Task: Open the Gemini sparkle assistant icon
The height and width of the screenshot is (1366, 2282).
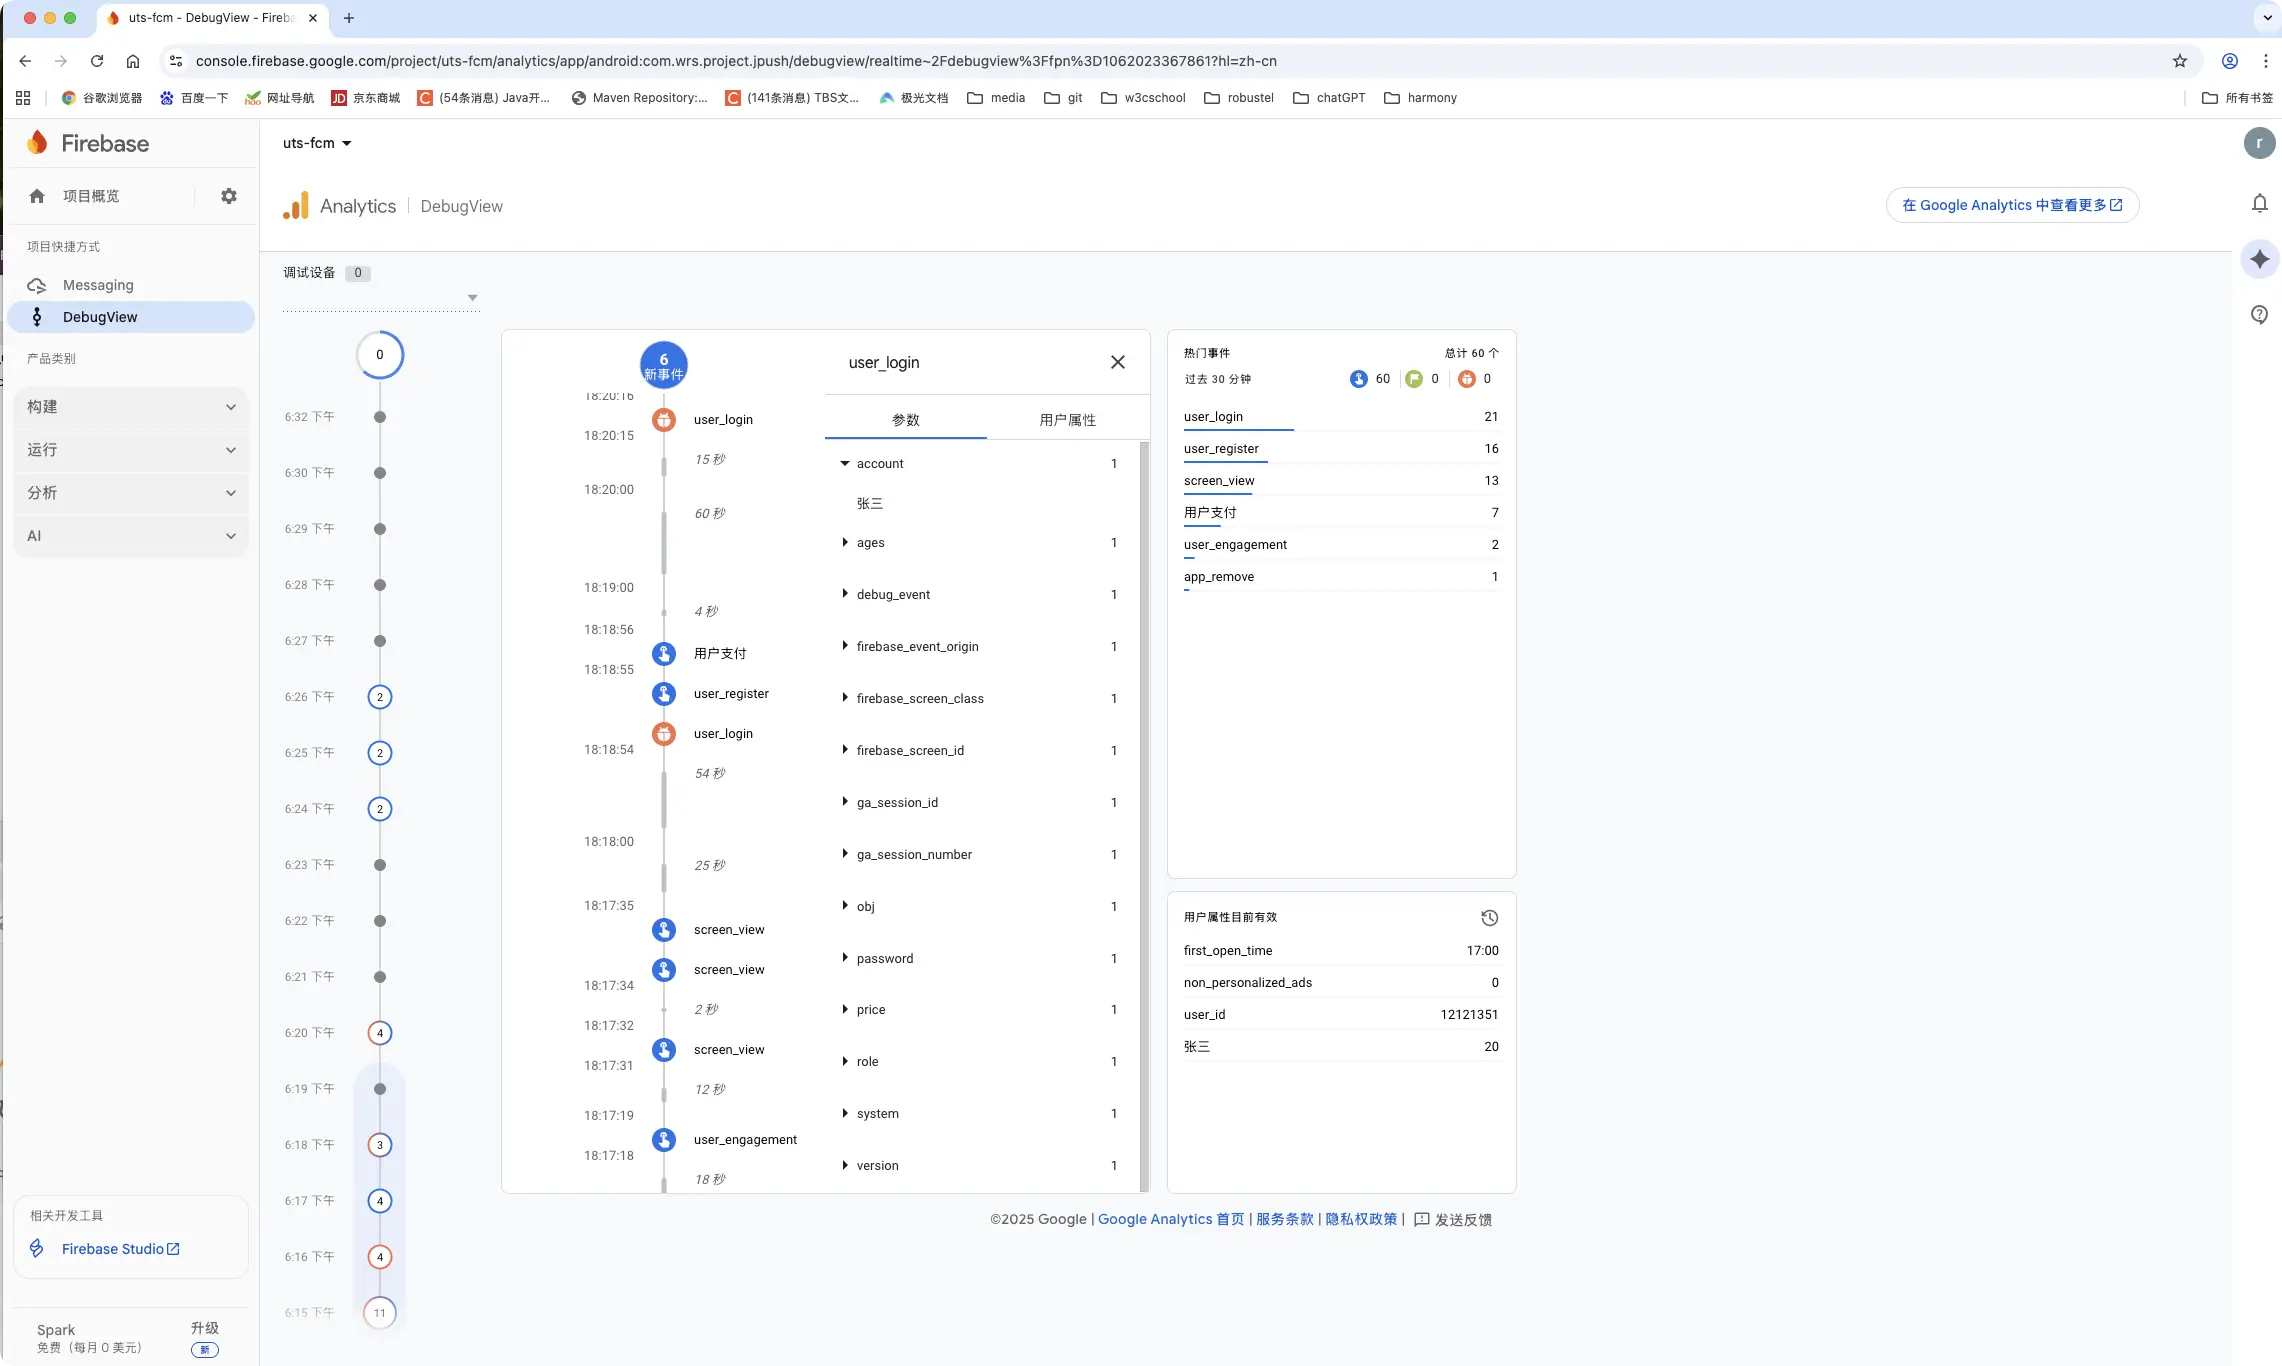Action: [2259, 259]
